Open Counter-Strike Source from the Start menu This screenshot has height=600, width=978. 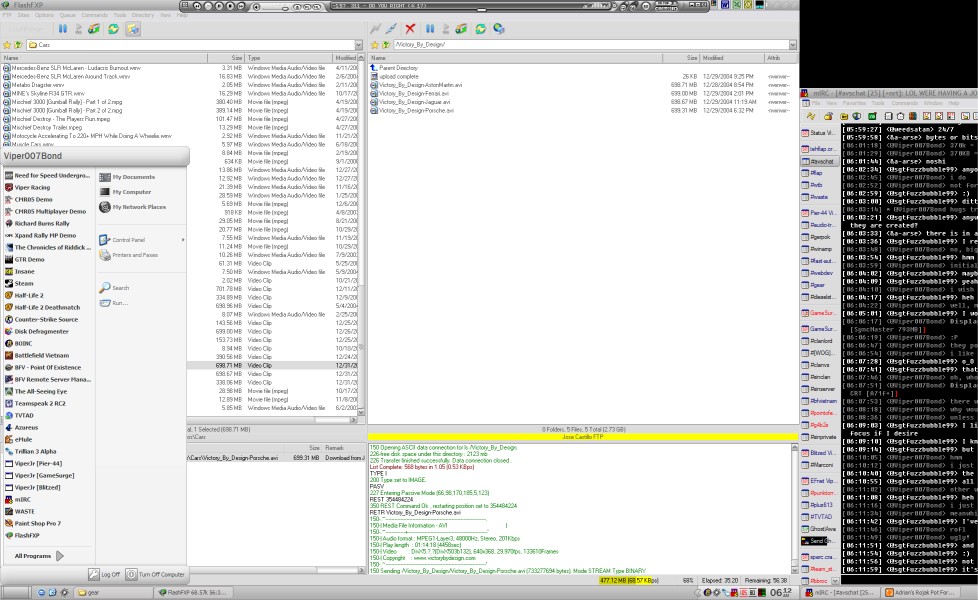(x=45, y=319)
